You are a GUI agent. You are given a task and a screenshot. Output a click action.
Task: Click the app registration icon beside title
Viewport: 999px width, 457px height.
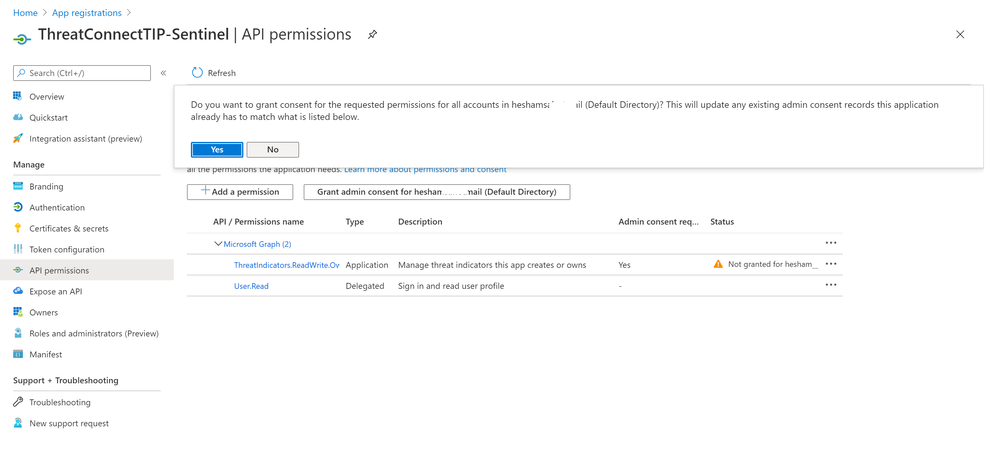22,39
